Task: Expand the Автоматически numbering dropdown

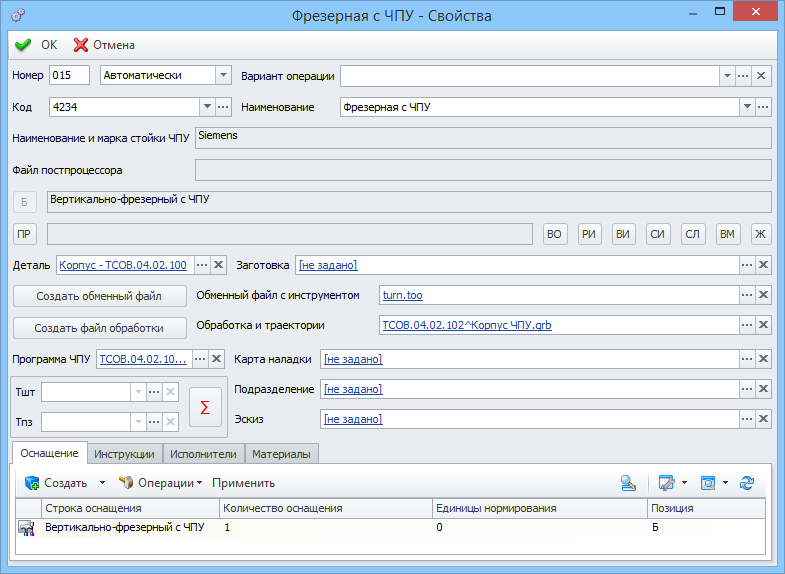Action: 223,76
